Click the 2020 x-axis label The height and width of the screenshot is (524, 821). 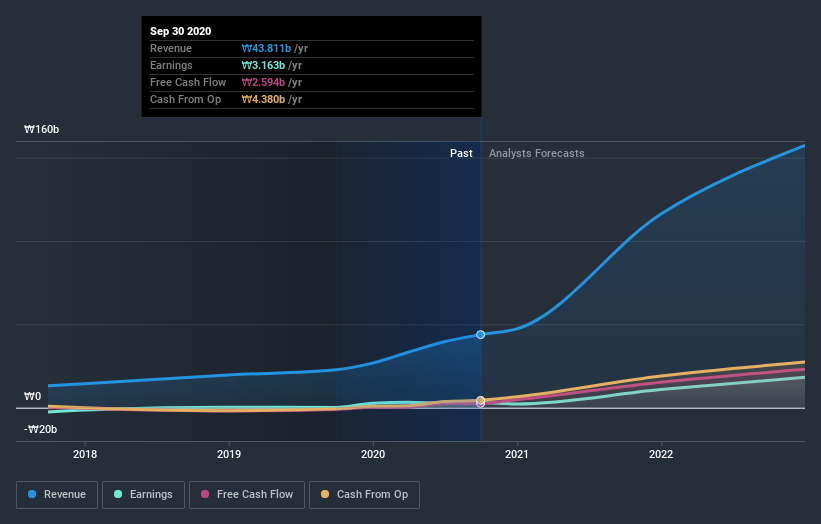click(373, 454)
